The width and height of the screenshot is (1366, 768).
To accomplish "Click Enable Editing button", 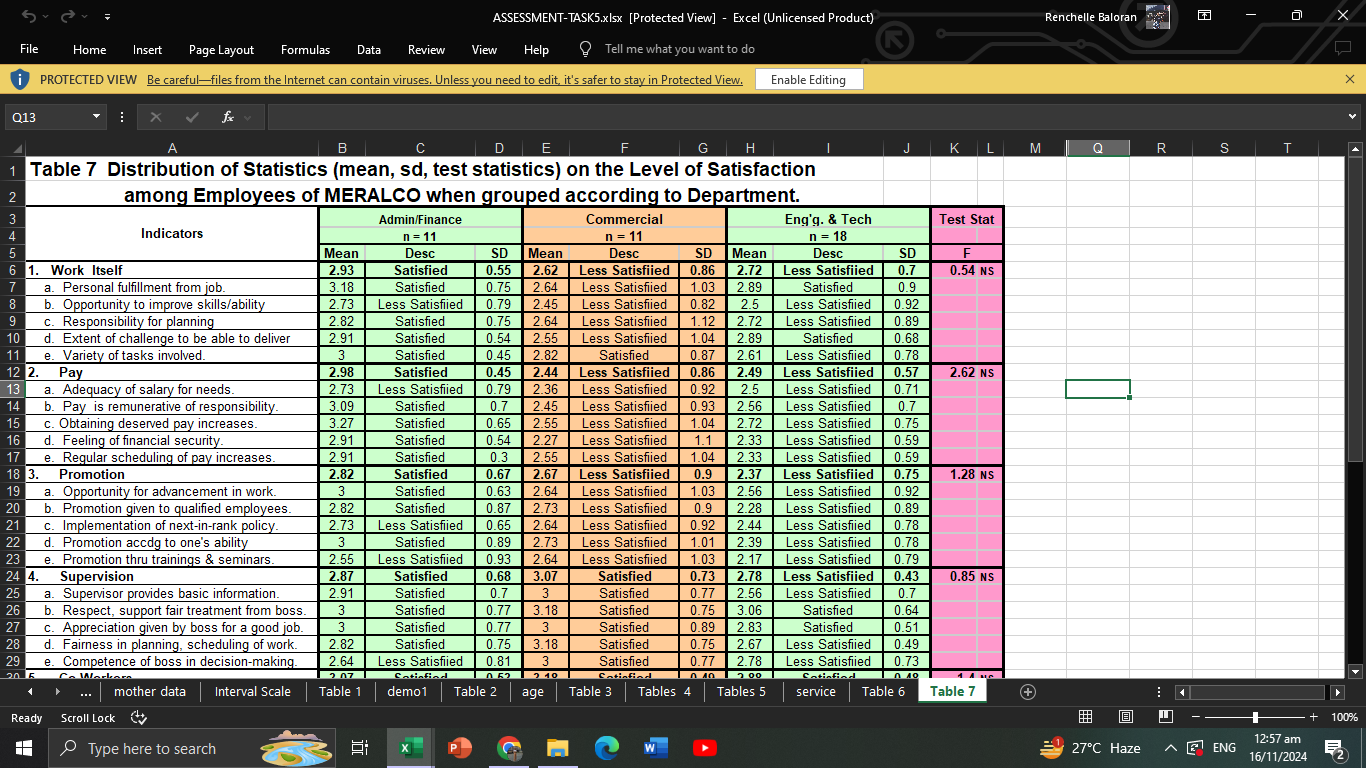I will click(x=808, y=80).
